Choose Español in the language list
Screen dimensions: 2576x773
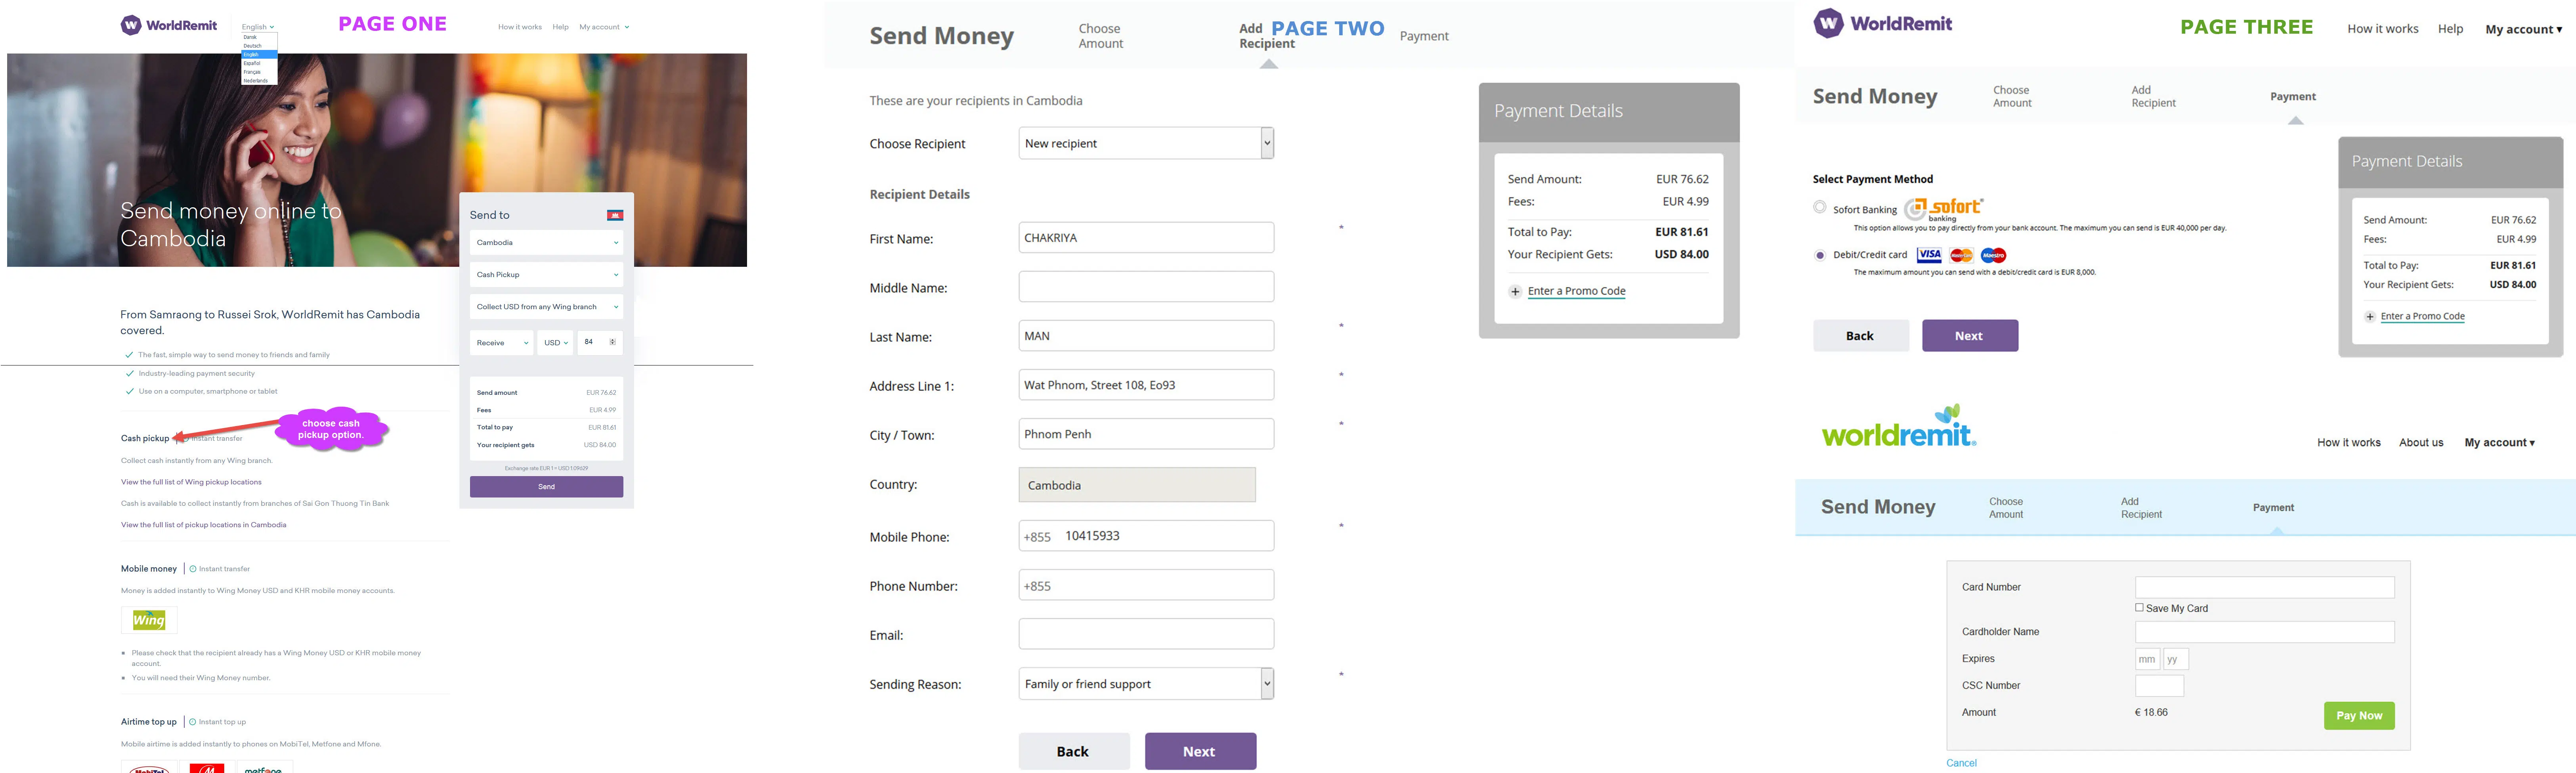pyautogui.click(x=252, y=63)
